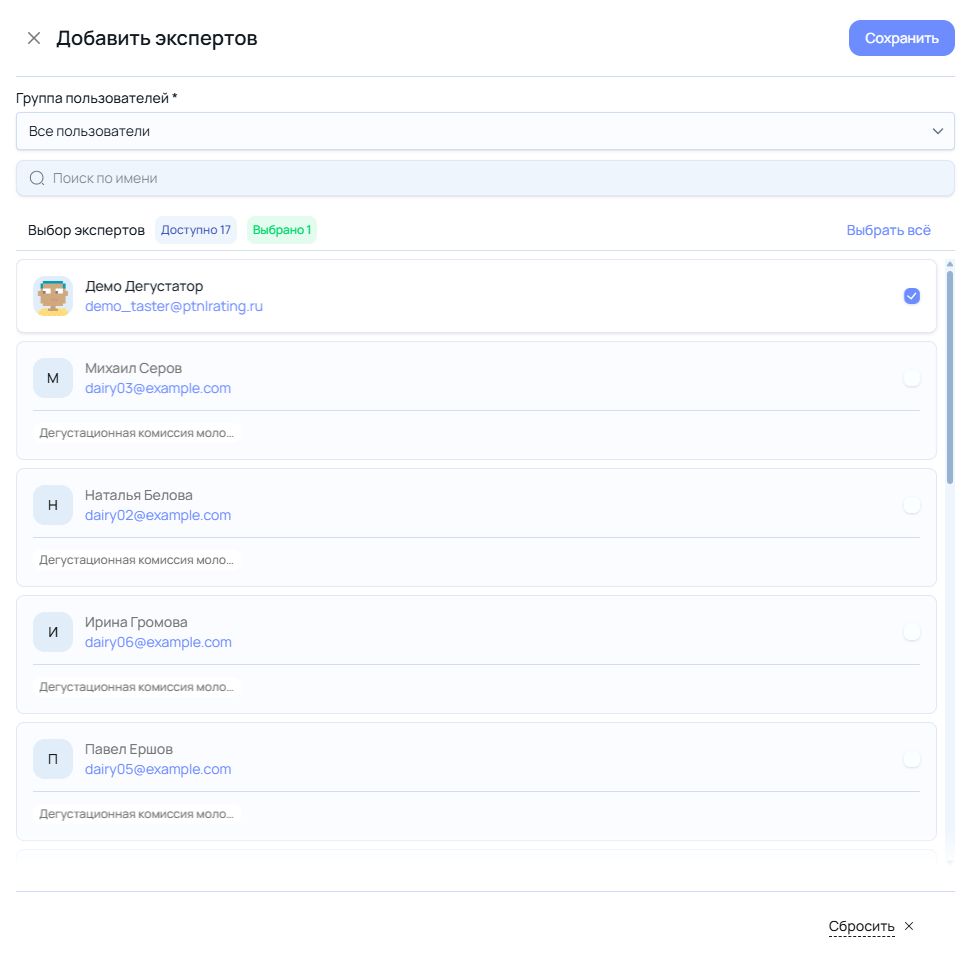Click the Выбор экспертов label
The height and width of the screenshot is (960, 971).
(x=86, y=230)
